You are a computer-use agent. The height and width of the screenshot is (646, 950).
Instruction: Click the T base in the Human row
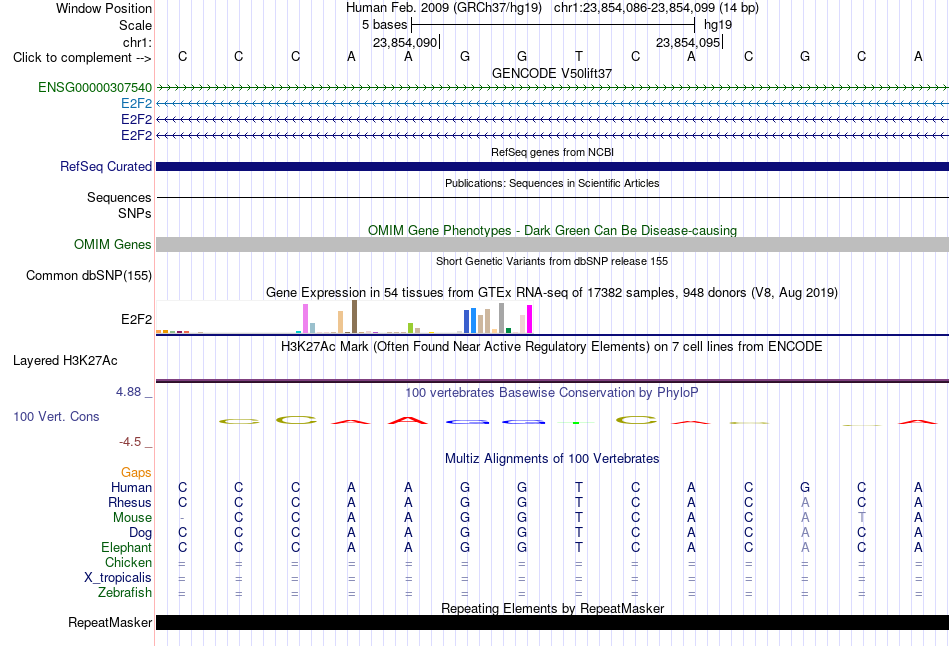579,487
